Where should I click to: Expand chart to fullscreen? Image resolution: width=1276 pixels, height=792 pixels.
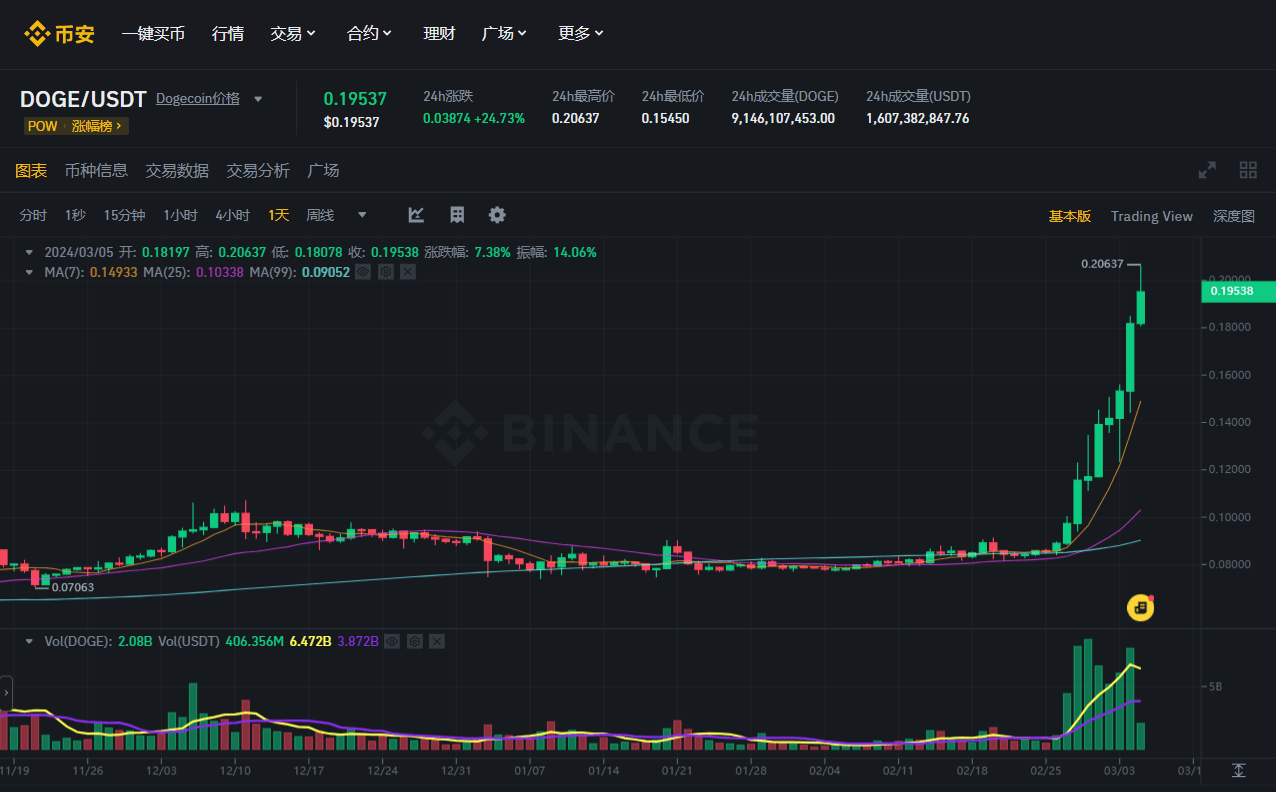[x=1208, y=170]
